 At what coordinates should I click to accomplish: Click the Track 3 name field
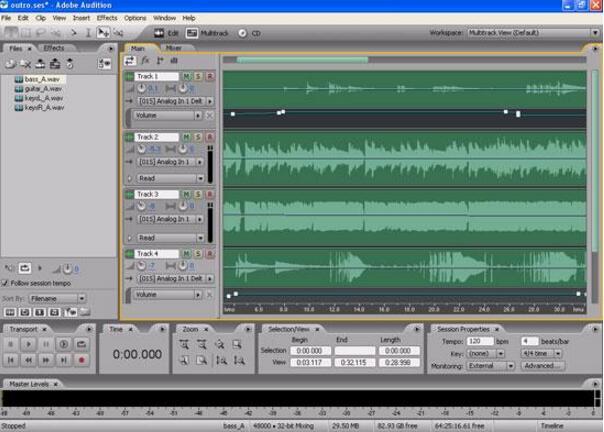(x=156, y=194)
